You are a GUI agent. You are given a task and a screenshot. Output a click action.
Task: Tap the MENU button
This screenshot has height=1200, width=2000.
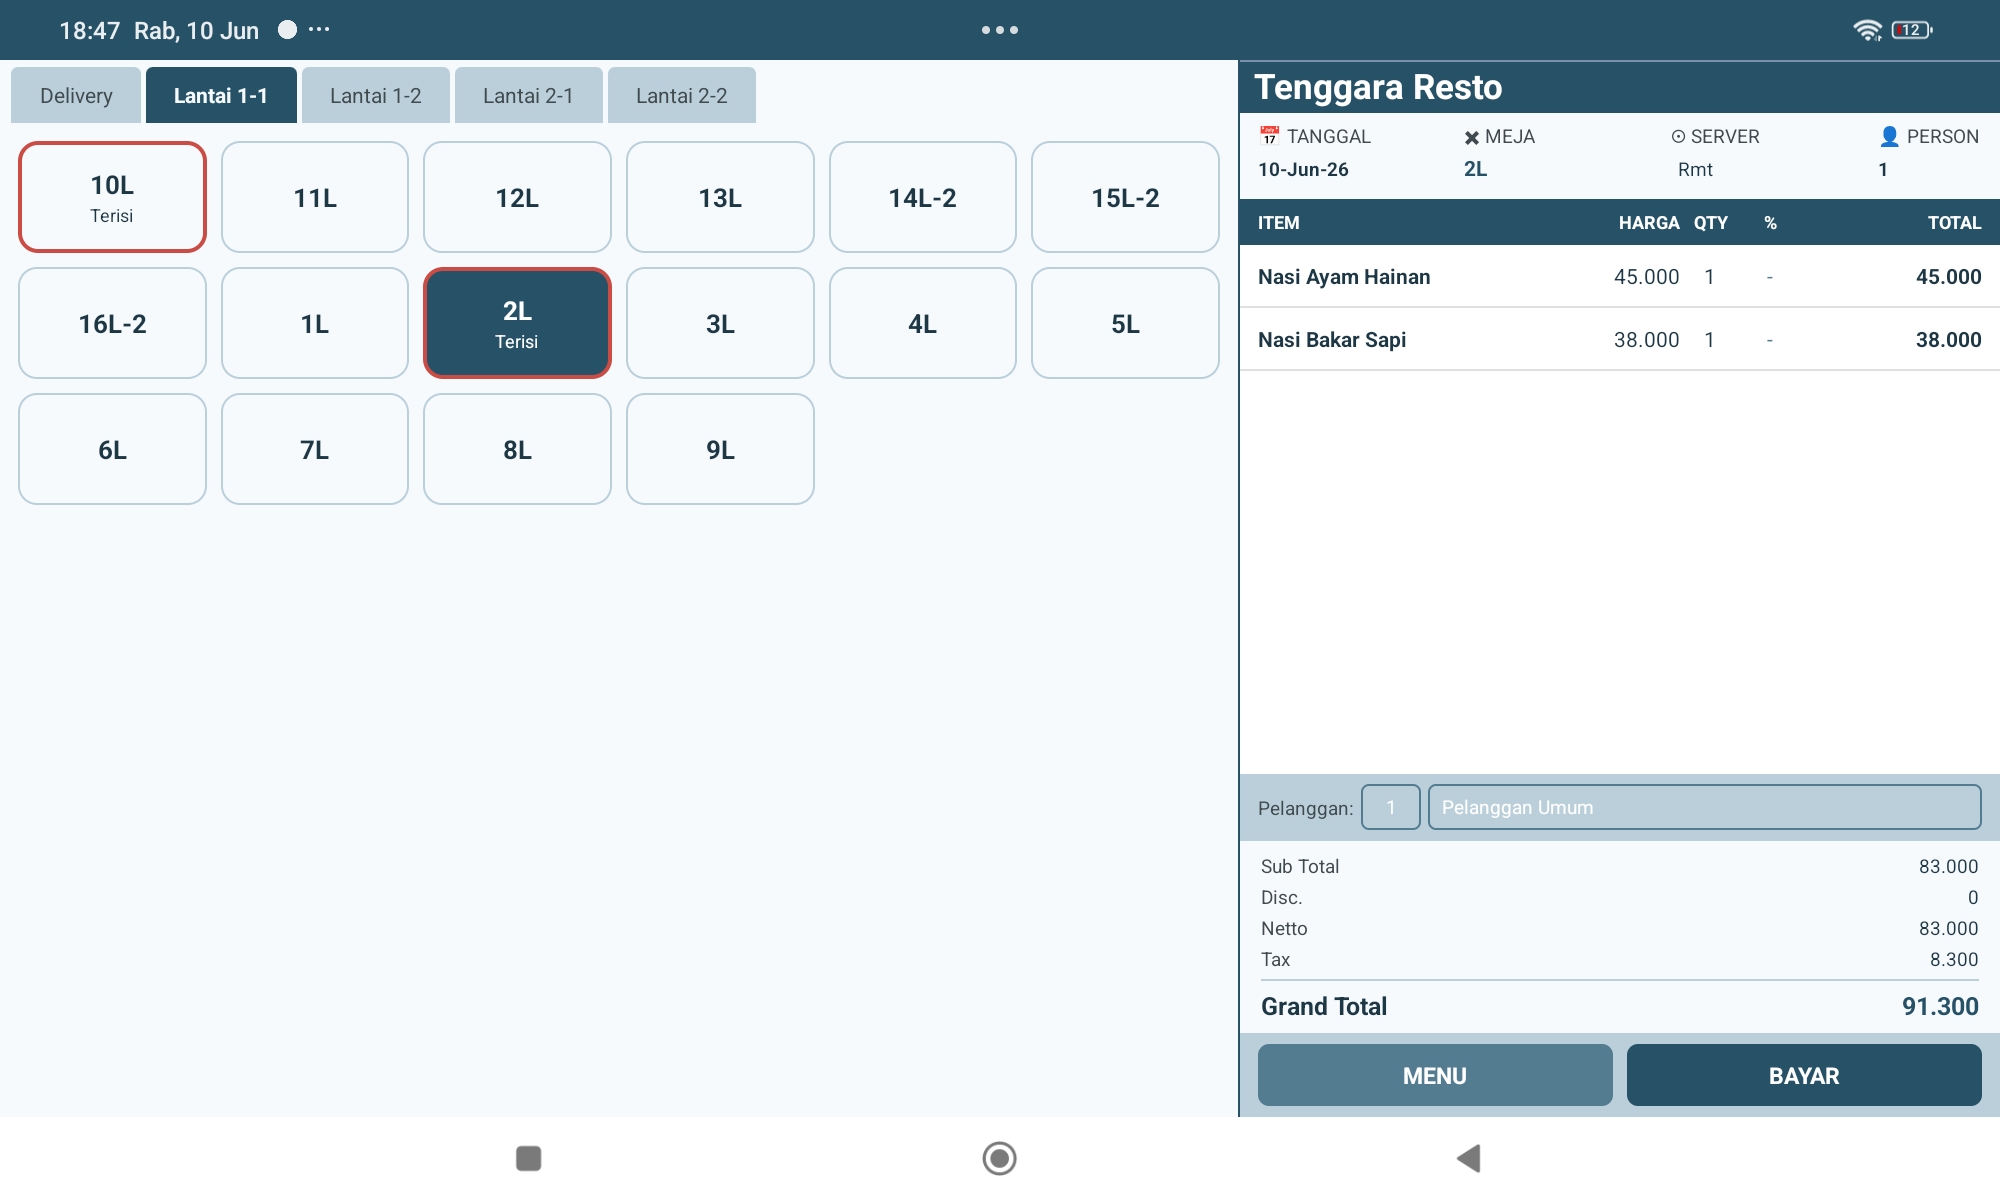pos(1435,1075)
